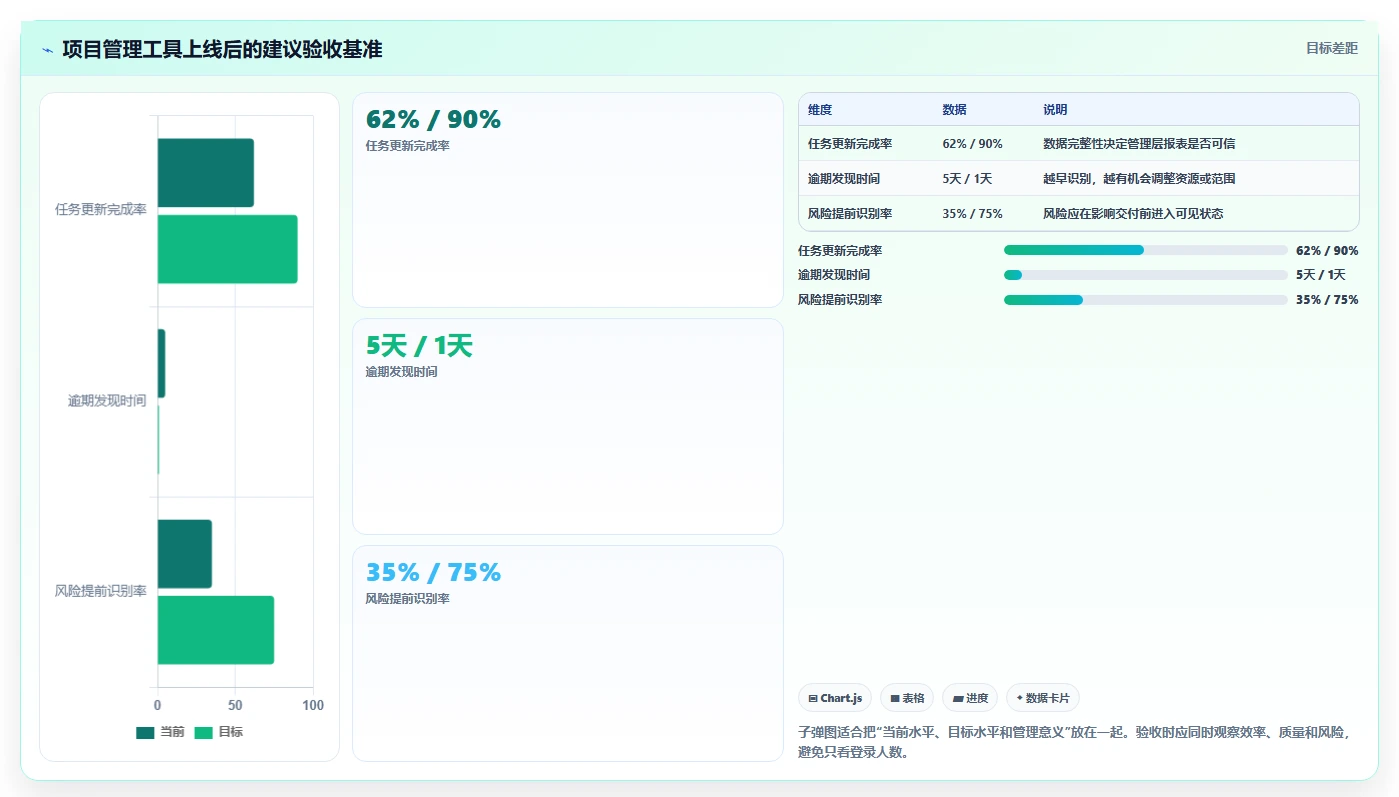Click the 50 tick on the chart axis
The width and height of the screenshot is (1399, 797).
235,706
